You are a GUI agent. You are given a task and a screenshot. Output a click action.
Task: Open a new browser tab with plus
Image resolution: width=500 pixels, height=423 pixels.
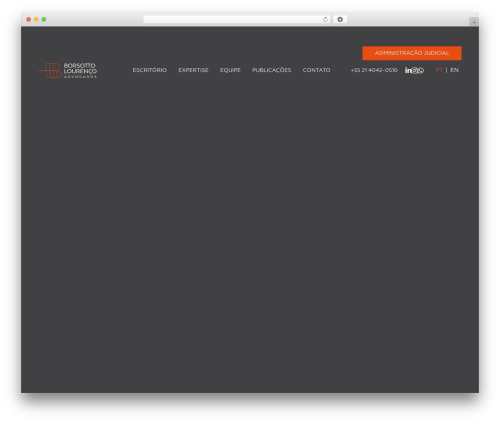click(x=474, y=22)
